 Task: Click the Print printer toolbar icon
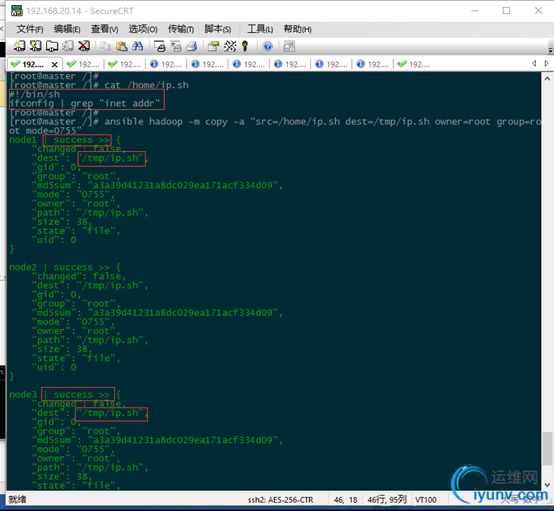[x=192, y=46]
